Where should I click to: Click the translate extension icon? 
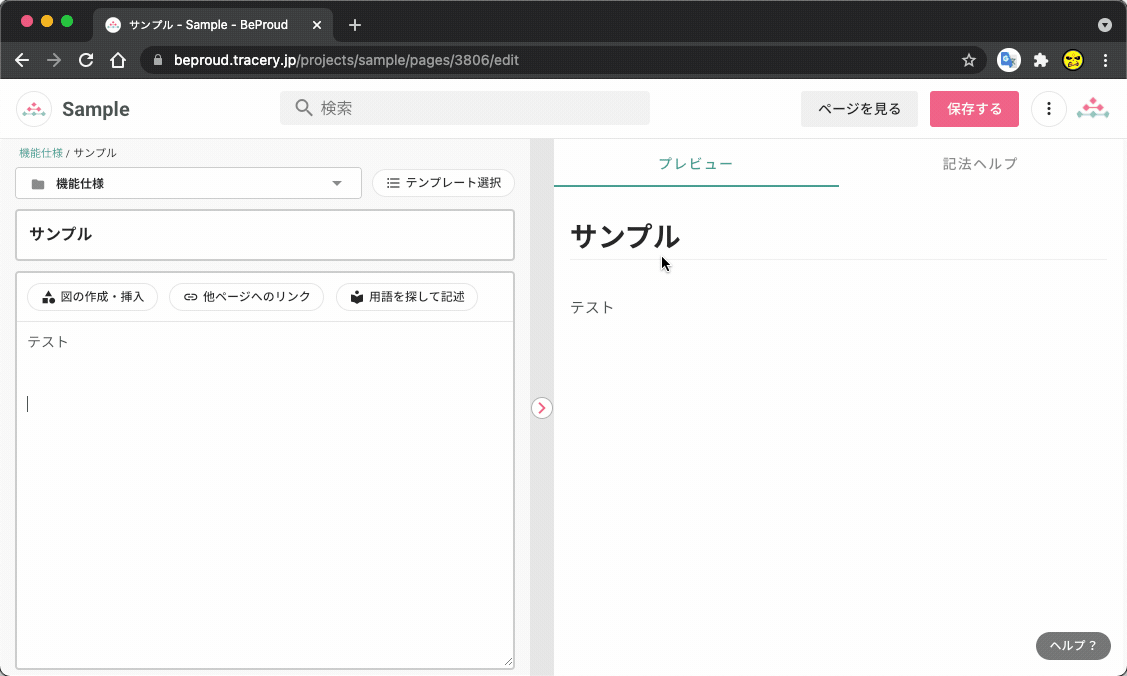[1008, 60]
